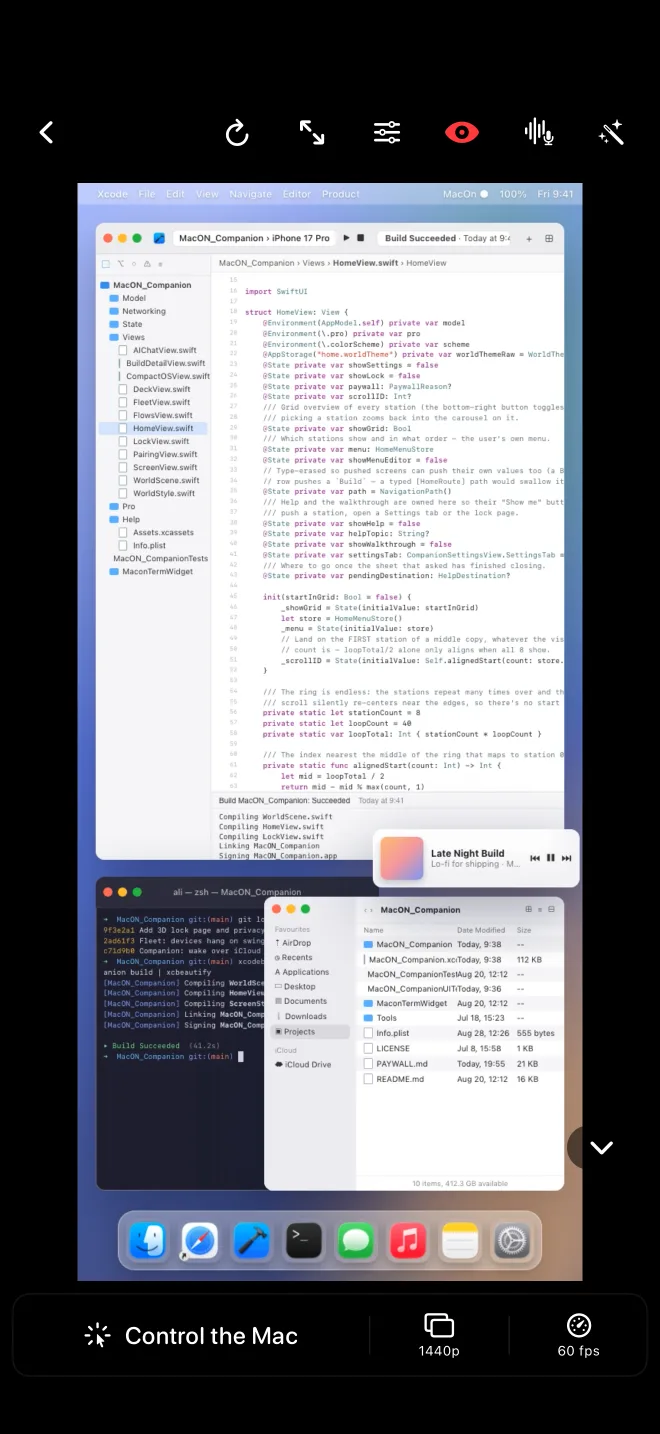Open Finder from the Dock
This screenshot has width=660, height=1434.
[148, 1241]
